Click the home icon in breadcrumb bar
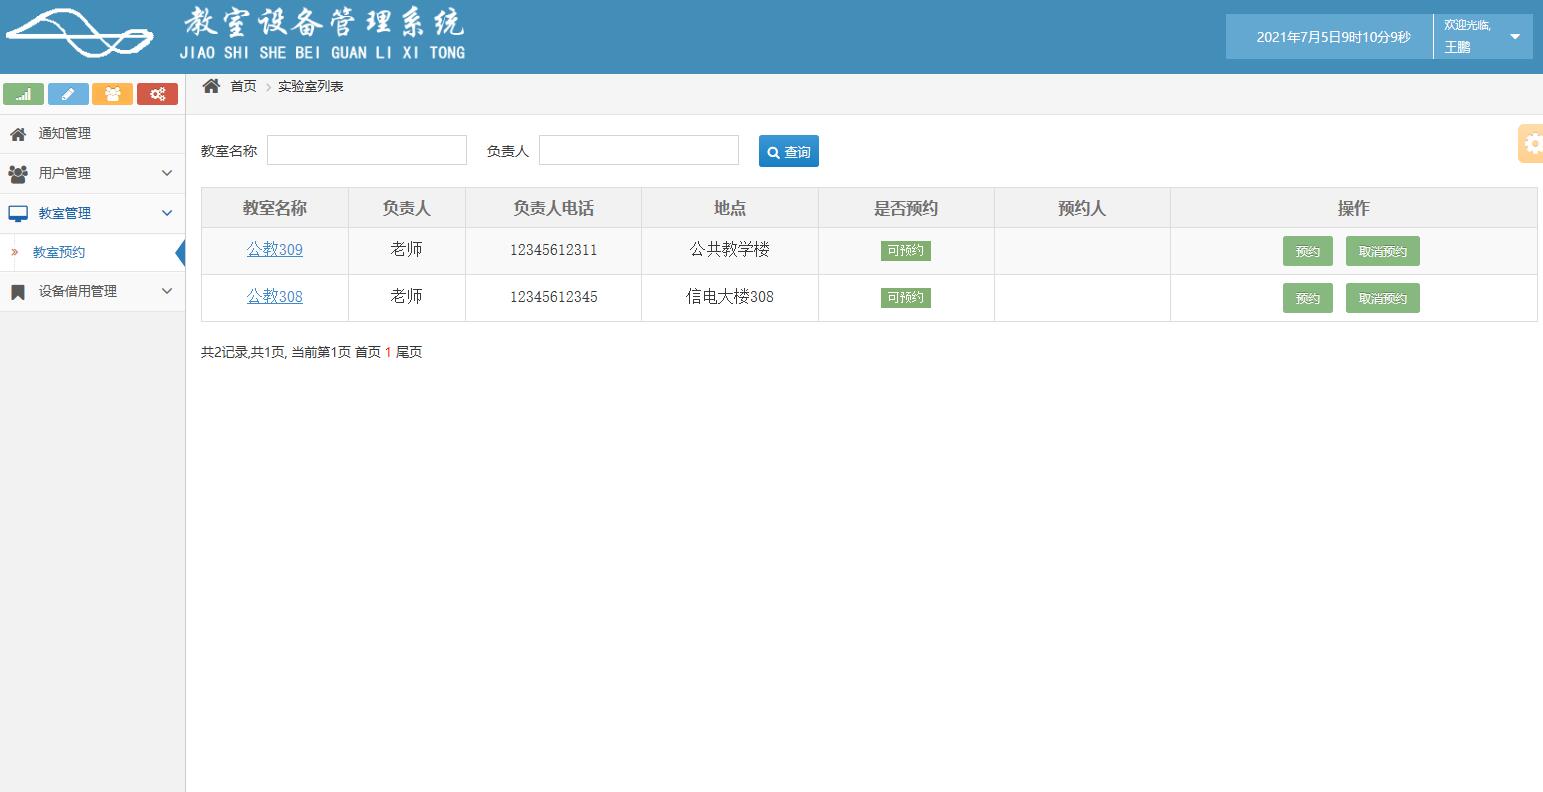Screen dimensions: 1543x792 pyautogui.click(x=209, y=85)
